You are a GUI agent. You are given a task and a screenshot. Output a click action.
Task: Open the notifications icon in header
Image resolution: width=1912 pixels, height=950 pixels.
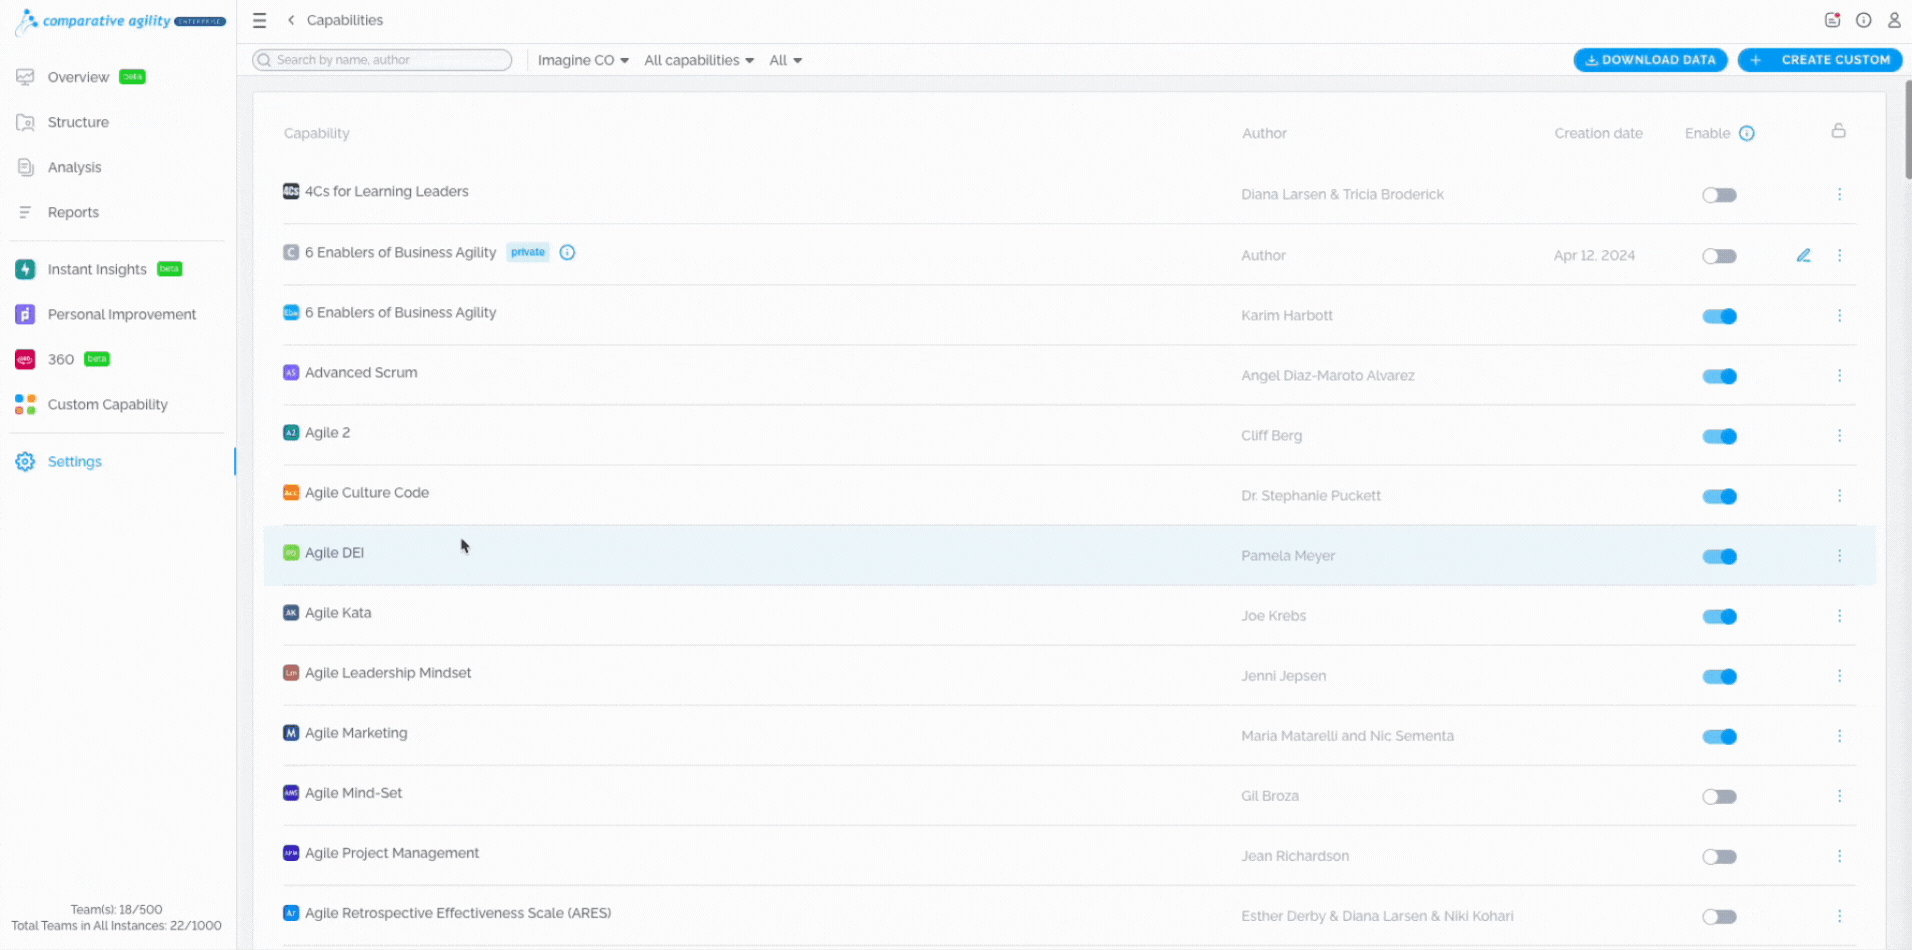pos(1832,20)
